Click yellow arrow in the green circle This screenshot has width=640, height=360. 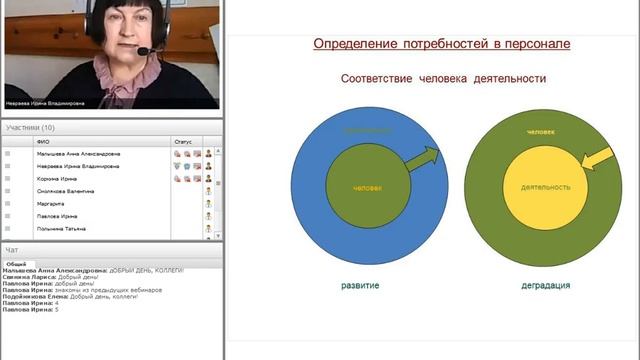point(597,159)
